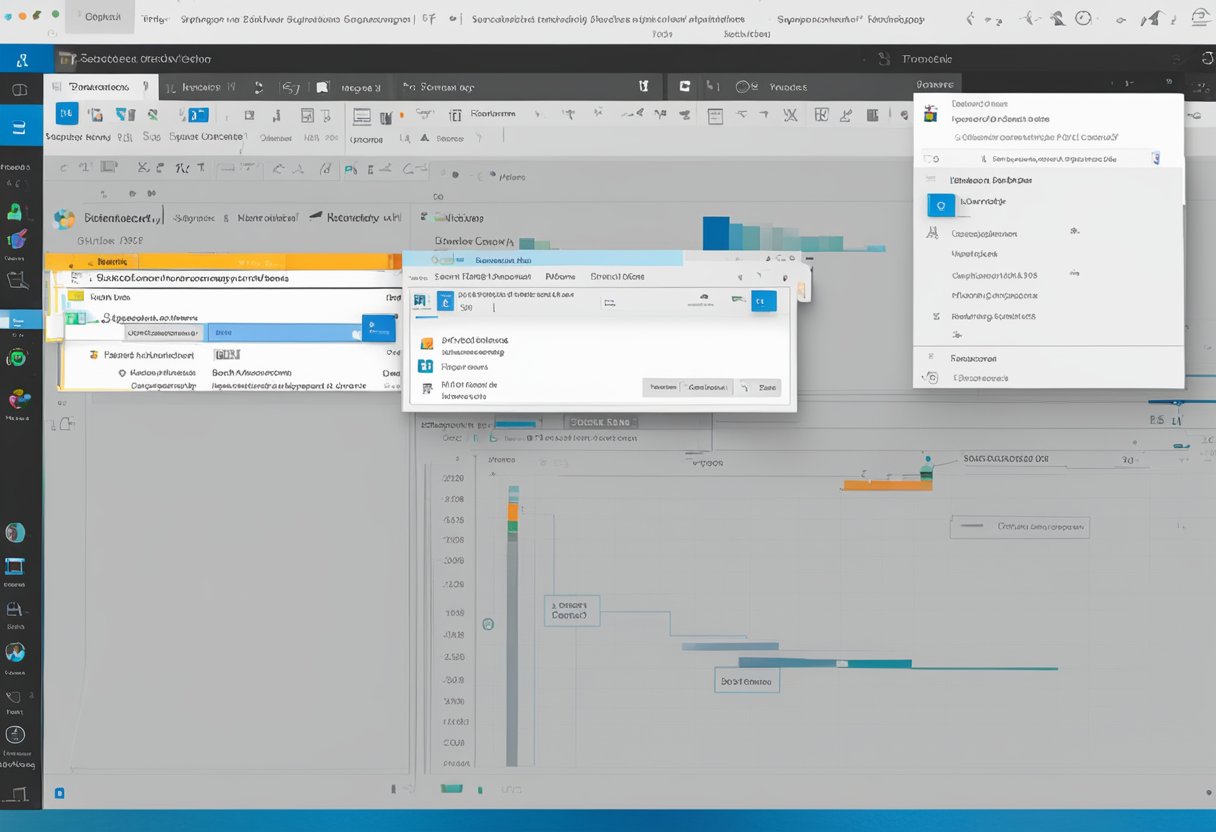Click the green progress bar in the status bar
This screenshot has width=1216, height=832.
coord(451,789)
